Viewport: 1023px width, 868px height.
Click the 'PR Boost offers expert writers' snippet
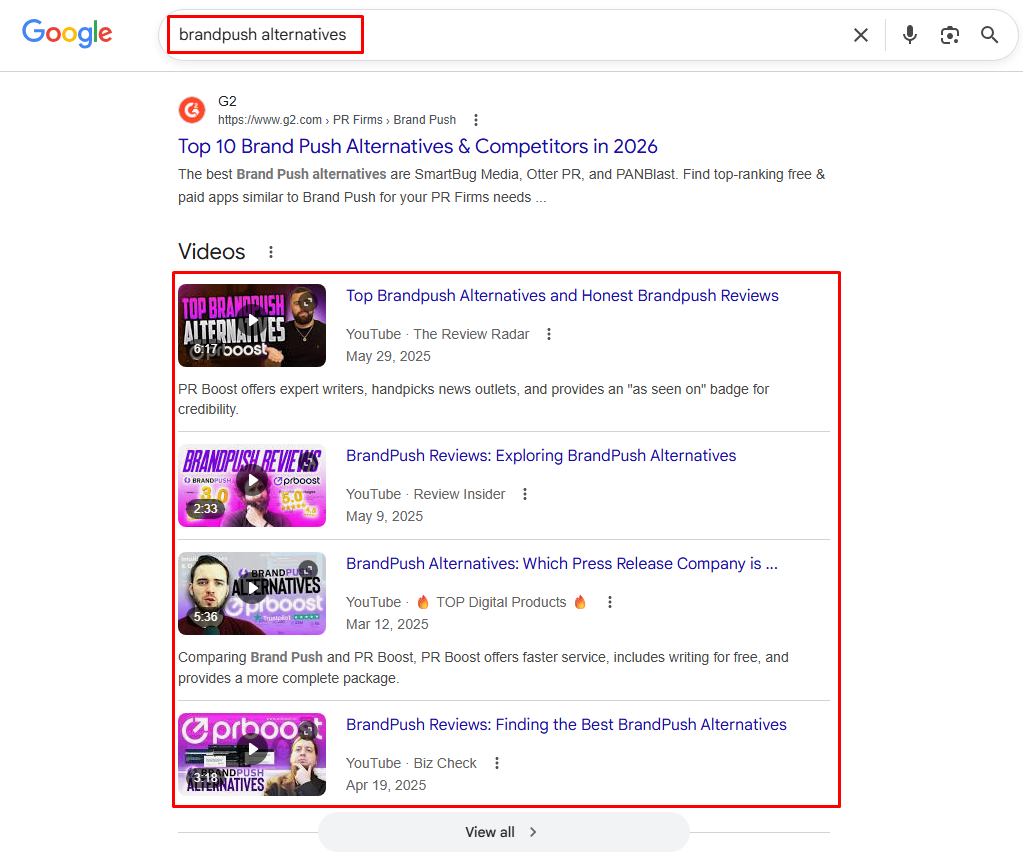coord(474,399)
